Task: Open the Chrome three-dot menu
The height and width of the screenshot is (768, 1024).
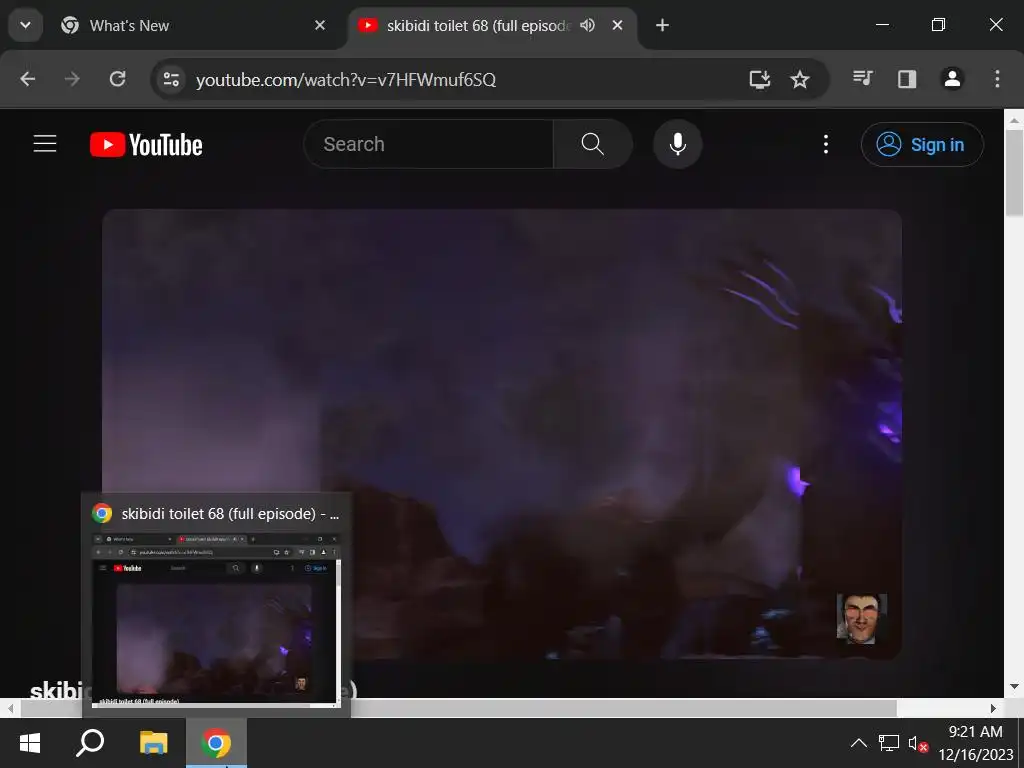Action: tap(997, 79)
